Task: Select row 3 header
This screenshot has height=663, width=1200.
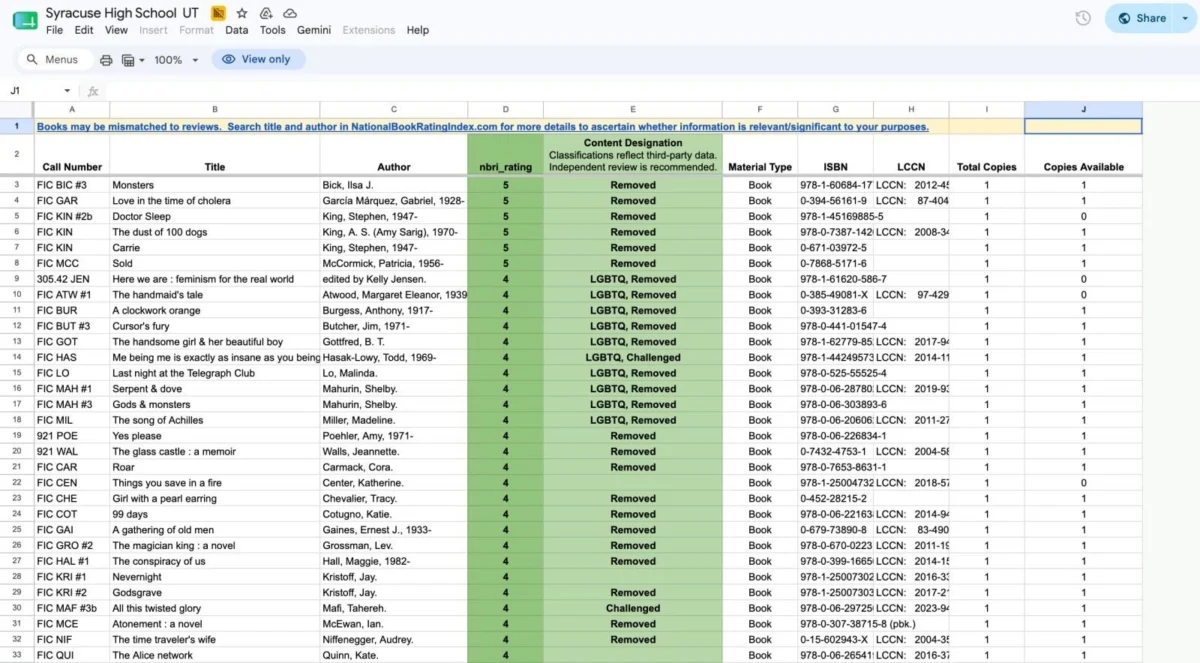Action: click(x=17, y=185)
